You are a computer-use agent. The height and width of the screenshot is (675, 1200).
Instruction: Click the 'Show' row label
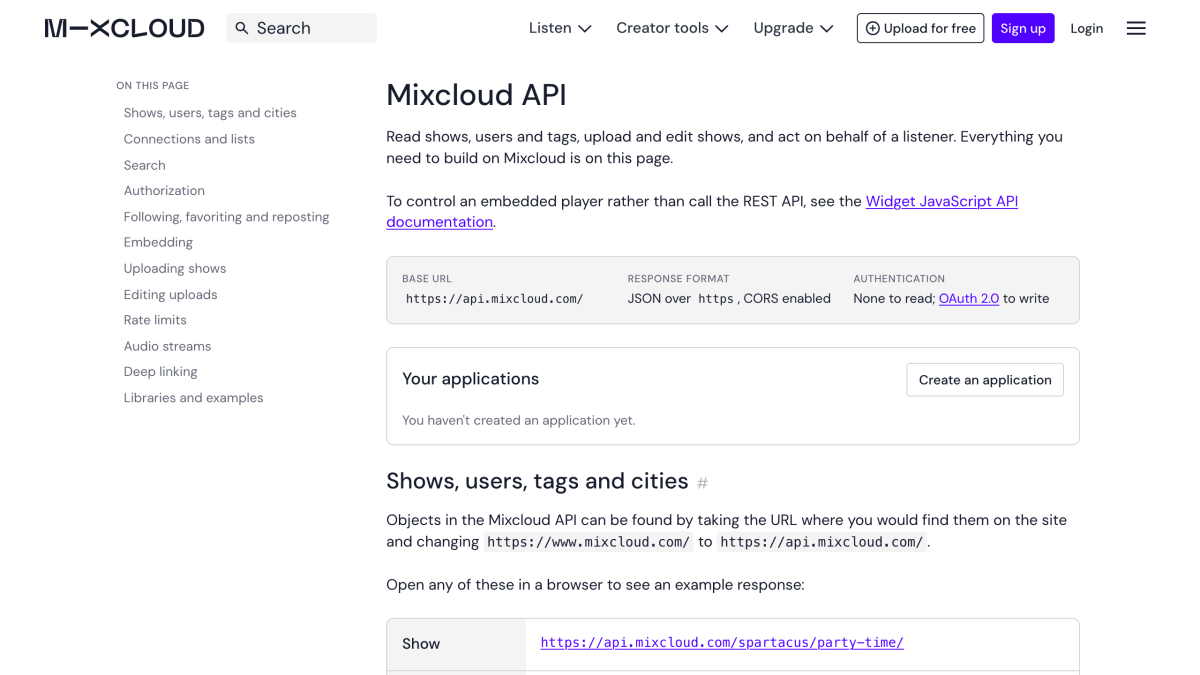pyautogui.click(x=421, y=644)
